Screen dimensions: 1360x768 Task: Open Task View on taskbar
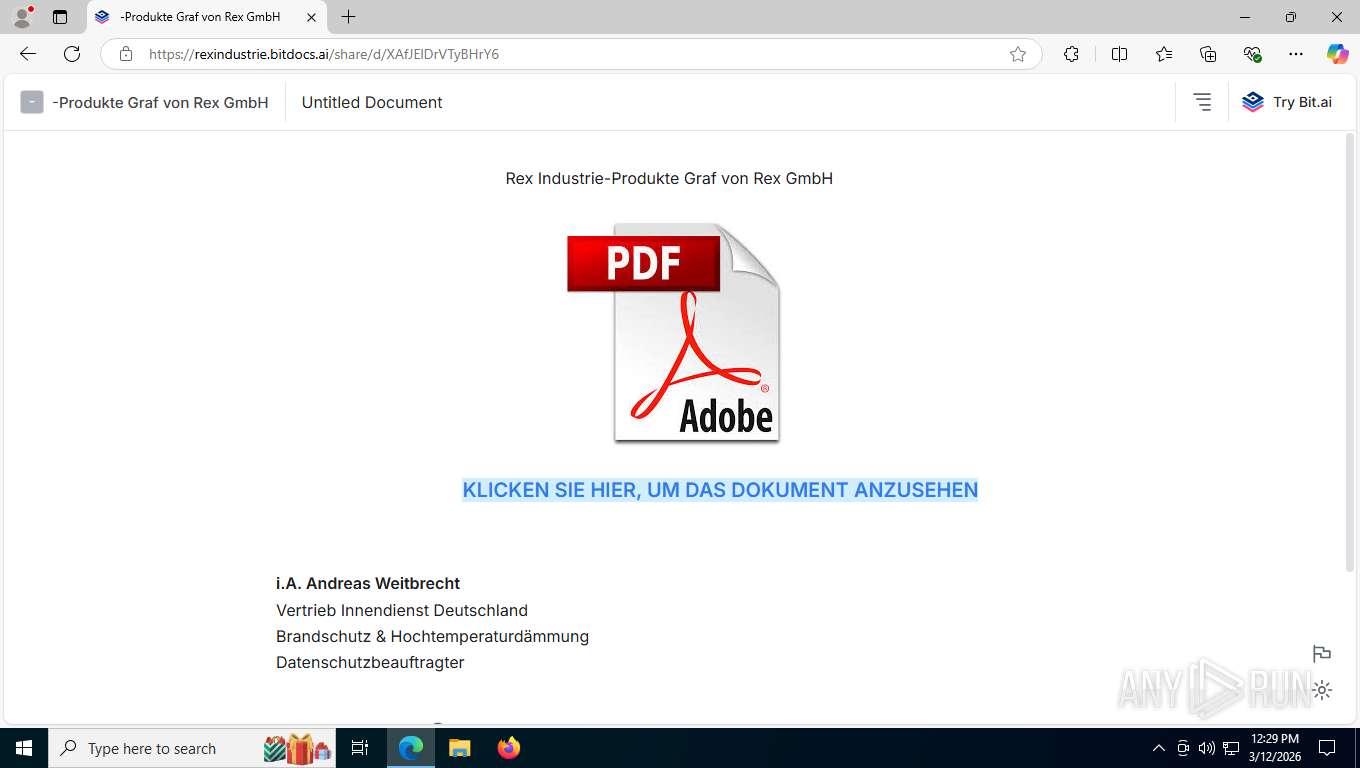click(360, 748)
